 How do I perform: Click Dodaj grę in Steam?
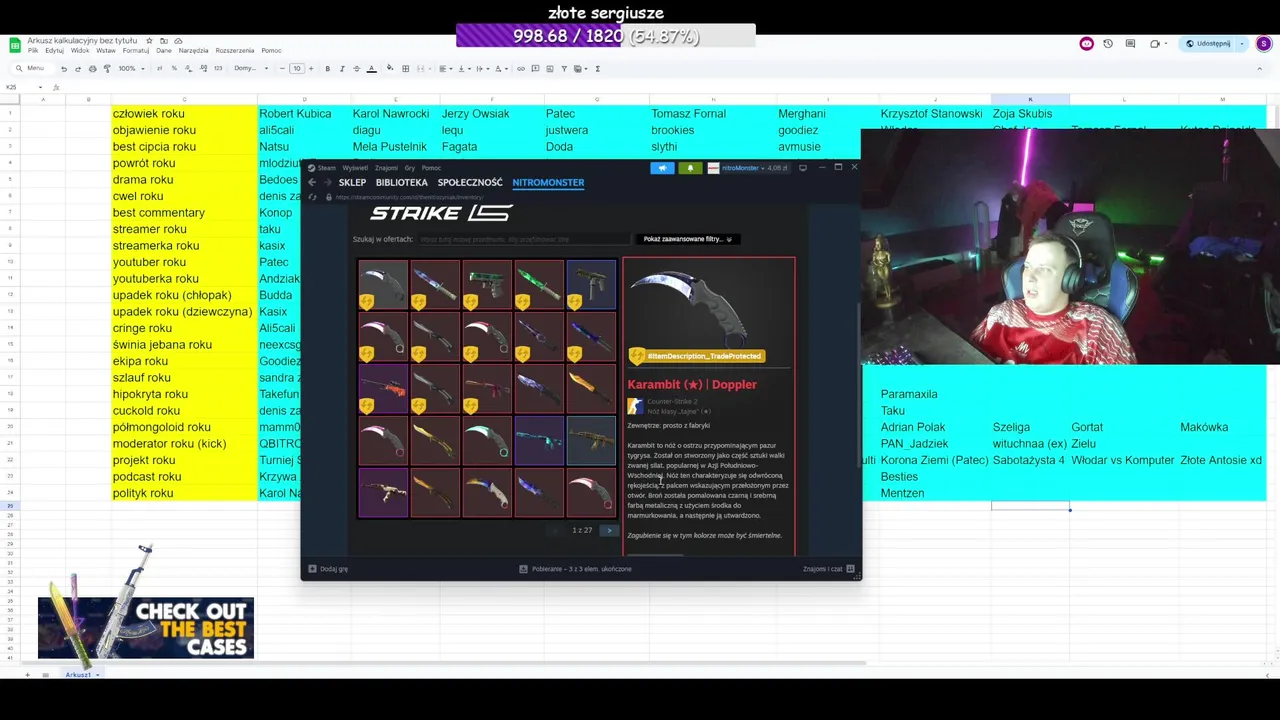coord(329,569)
